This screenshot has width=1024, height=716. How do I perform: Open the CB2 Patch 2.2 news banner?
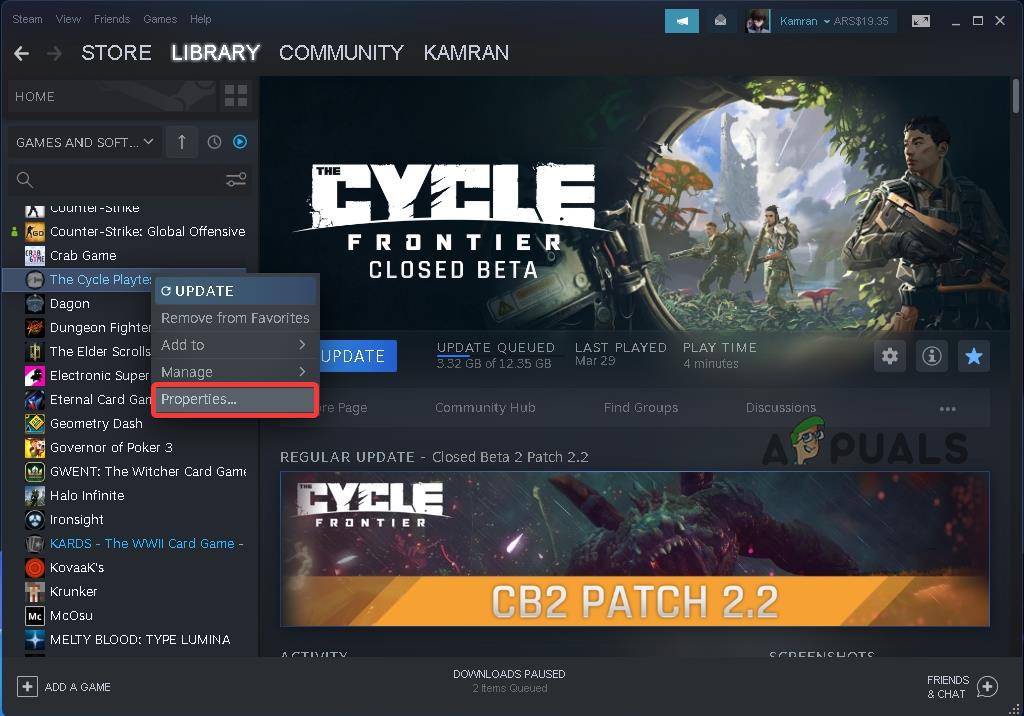pyautogui.click(x=635, y=549)
